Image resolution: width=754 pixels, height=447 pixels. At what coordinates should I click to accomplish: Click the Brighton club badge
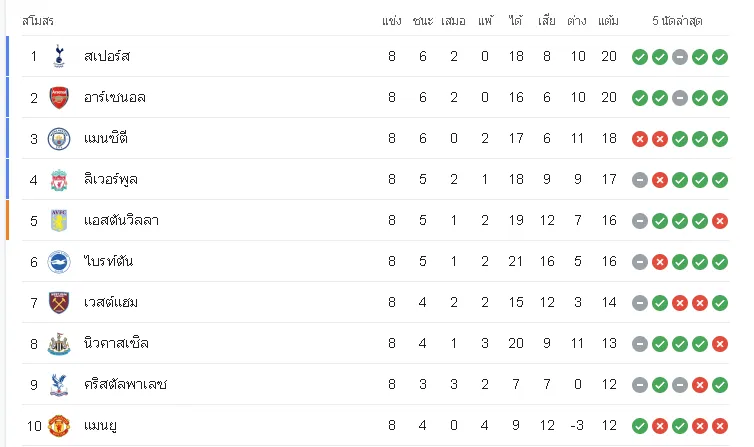[59, 262]
